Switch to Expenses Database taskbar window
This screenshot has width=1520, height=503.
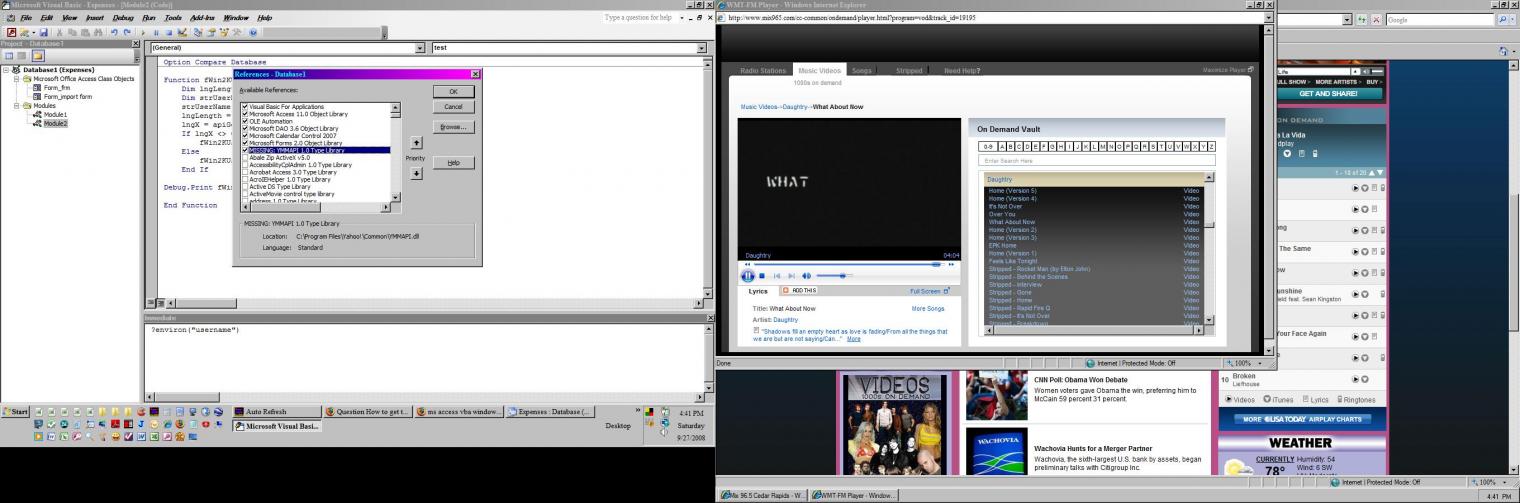click(x=551, y=411)
